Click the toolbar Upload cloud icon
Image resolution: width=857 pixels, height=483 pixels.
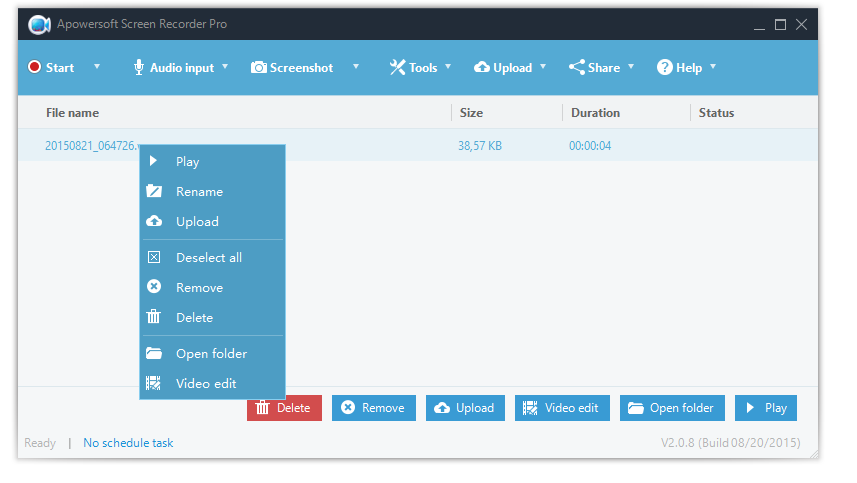(x=482, y=67)
